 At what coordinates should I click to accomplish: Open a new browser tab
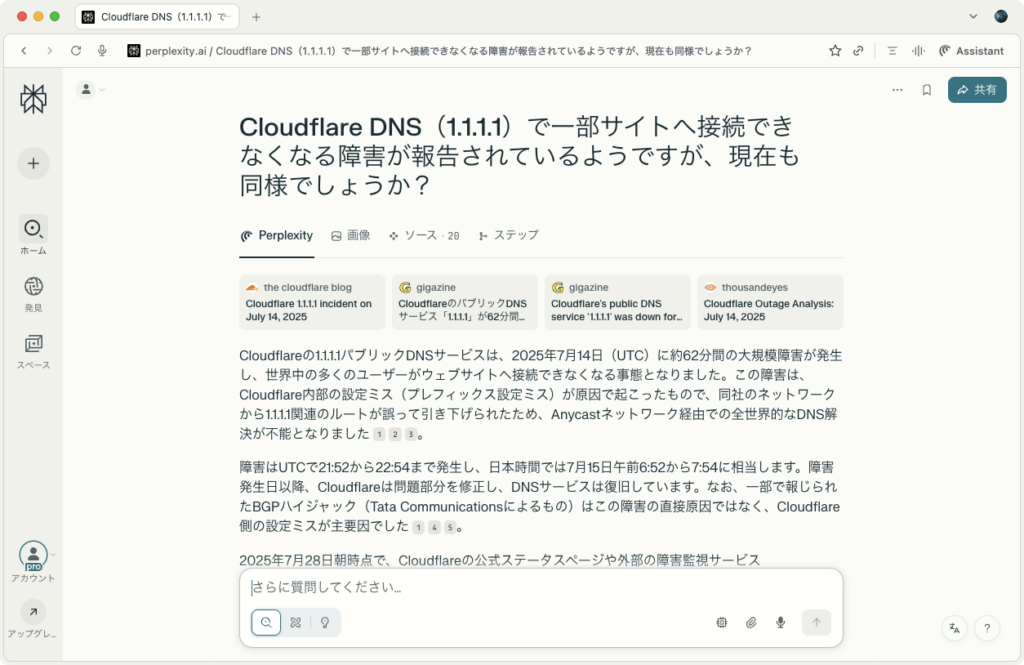click(x=256, y=17)
